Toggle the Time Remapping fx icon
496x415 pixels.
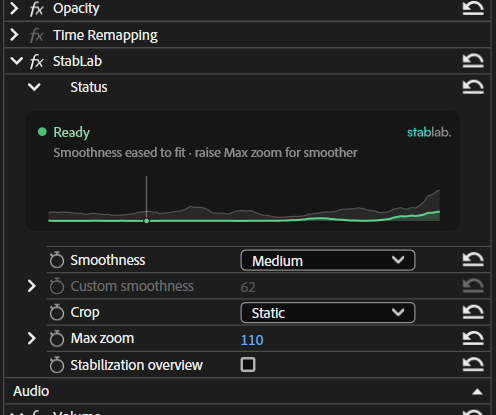37,35
